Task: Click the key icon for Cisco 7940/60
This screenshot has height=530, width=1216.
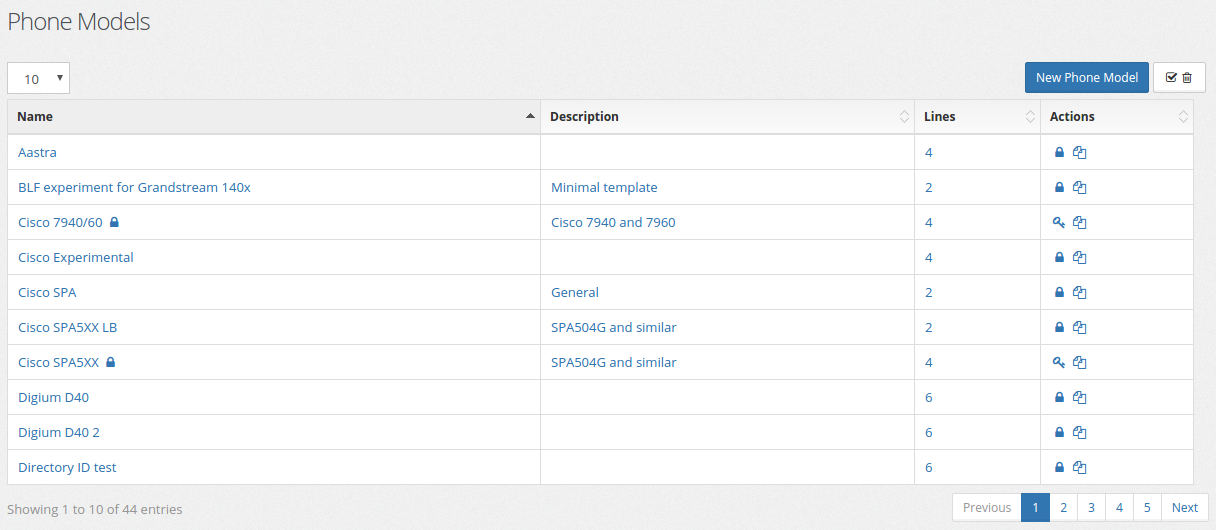Action: click(x=1059, y=223)
